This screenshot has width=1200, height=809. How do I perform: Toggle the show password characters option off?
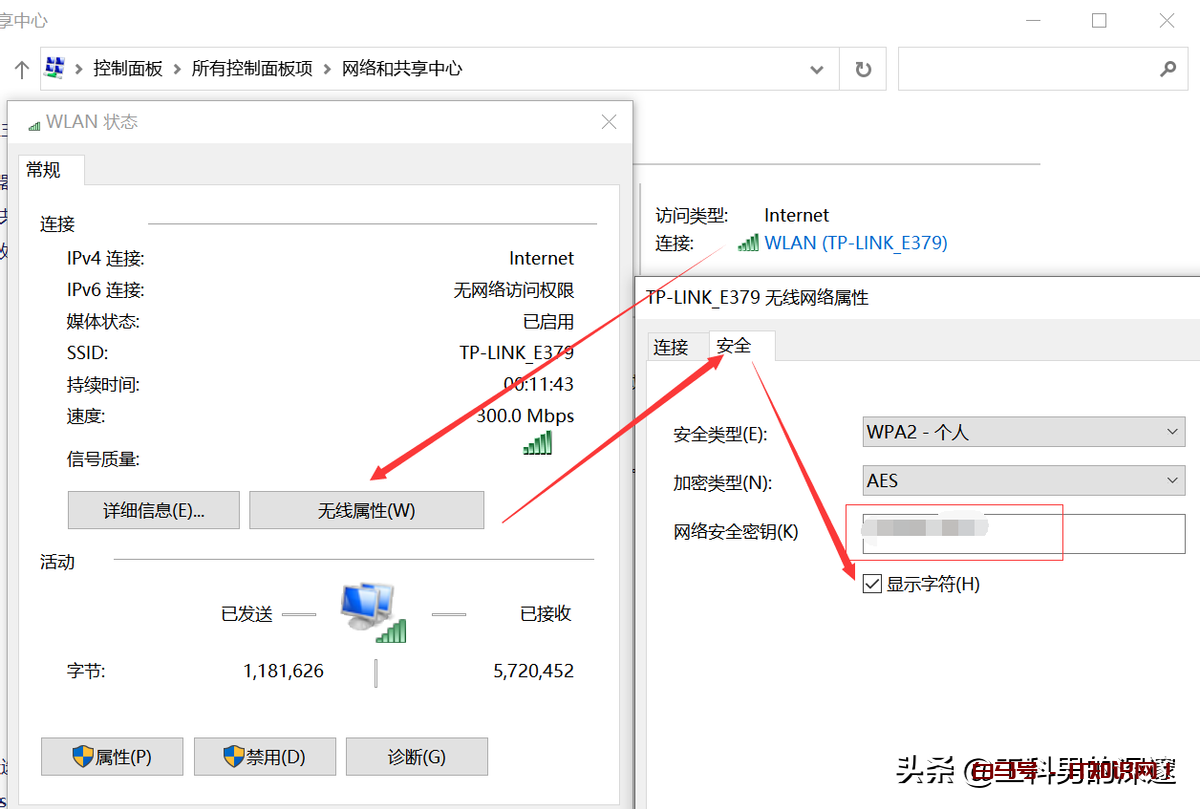871,583
